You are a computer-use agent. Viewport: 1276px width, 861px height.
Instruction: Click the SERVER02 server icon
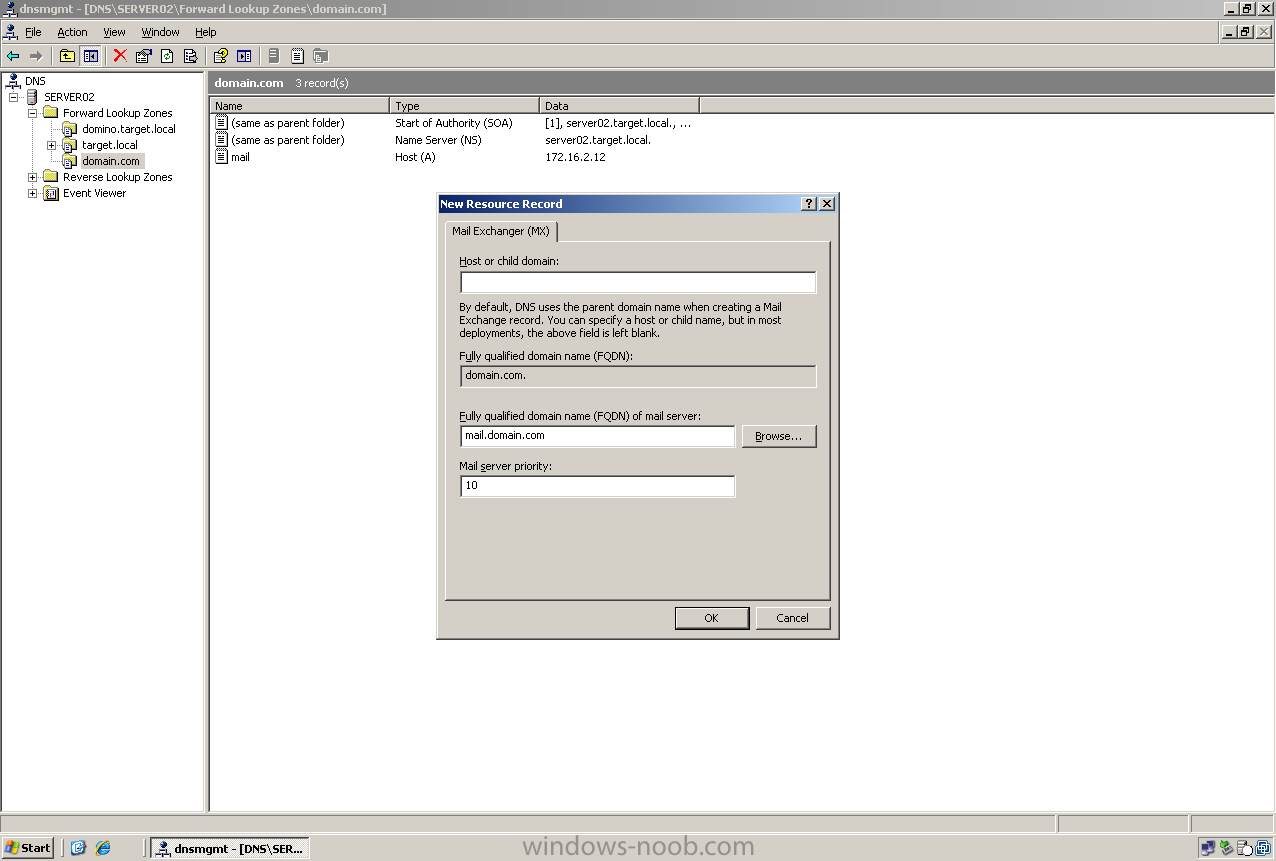33,97
